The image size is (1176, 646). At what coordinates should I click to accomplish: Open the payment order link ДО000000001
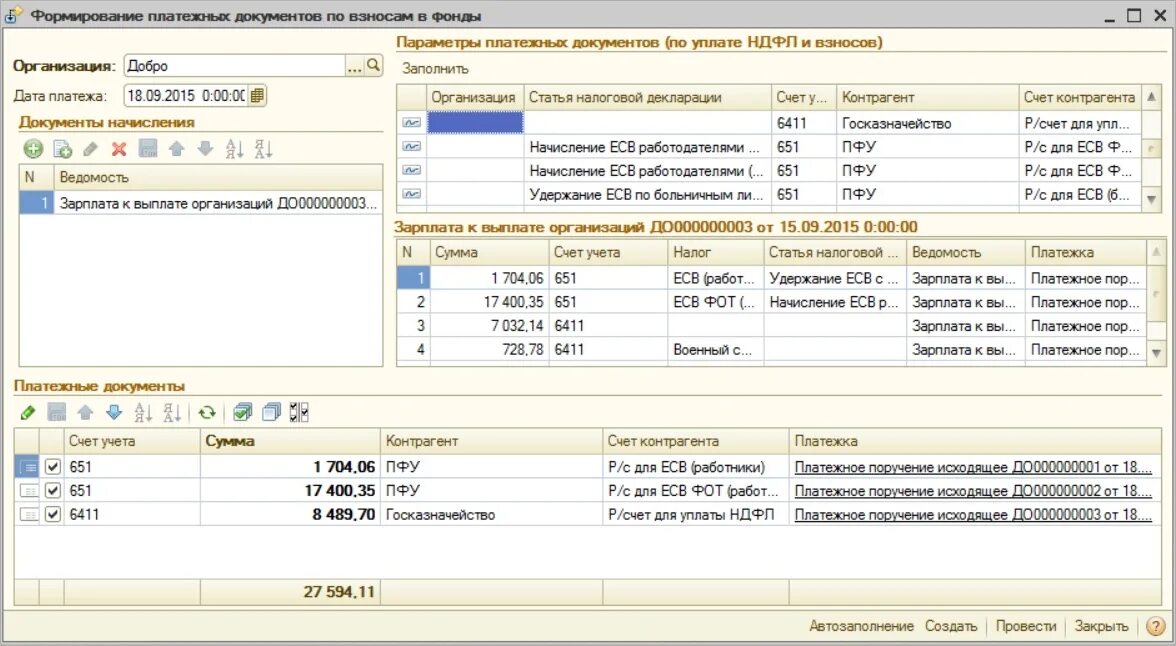973,467
